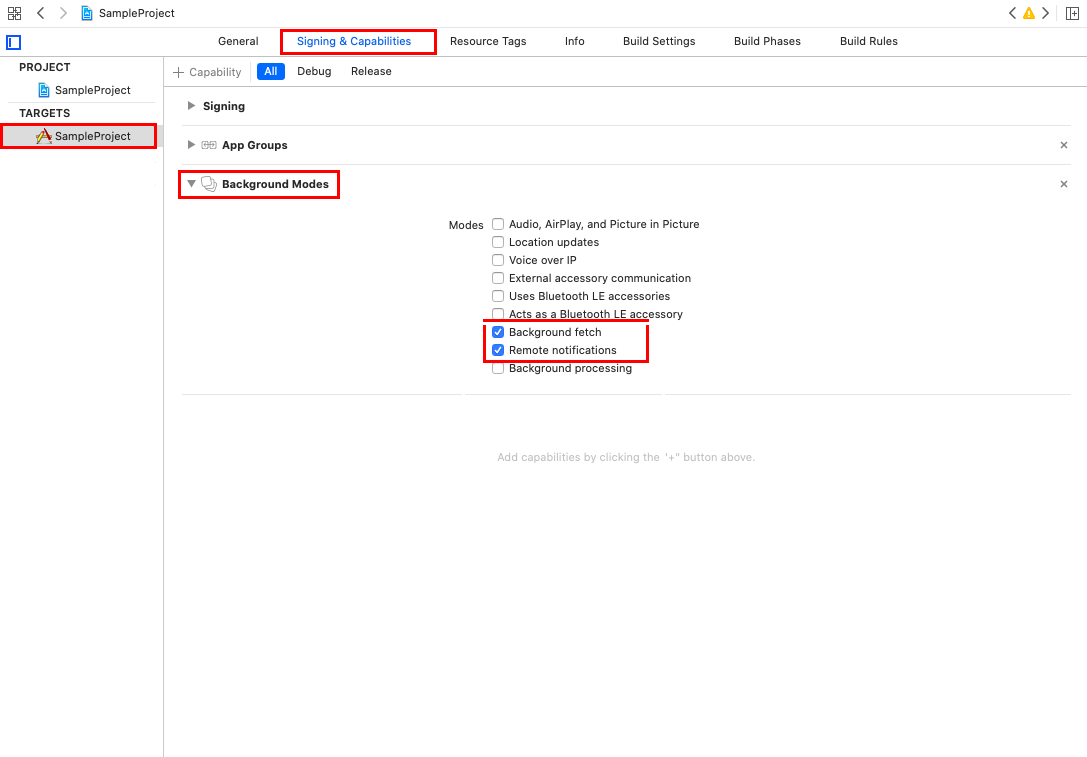Enable Uses Bluetooth LE accessories

[498, 296]
